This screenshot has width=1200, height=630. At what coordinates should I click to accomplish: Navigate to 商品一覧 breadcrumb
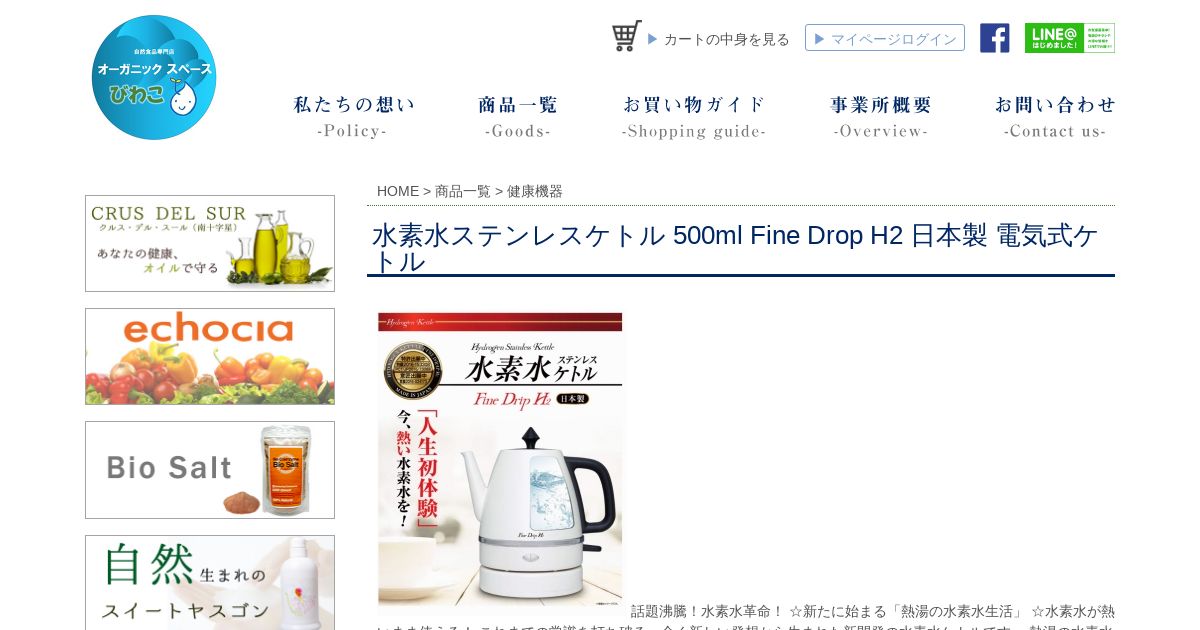463,191
